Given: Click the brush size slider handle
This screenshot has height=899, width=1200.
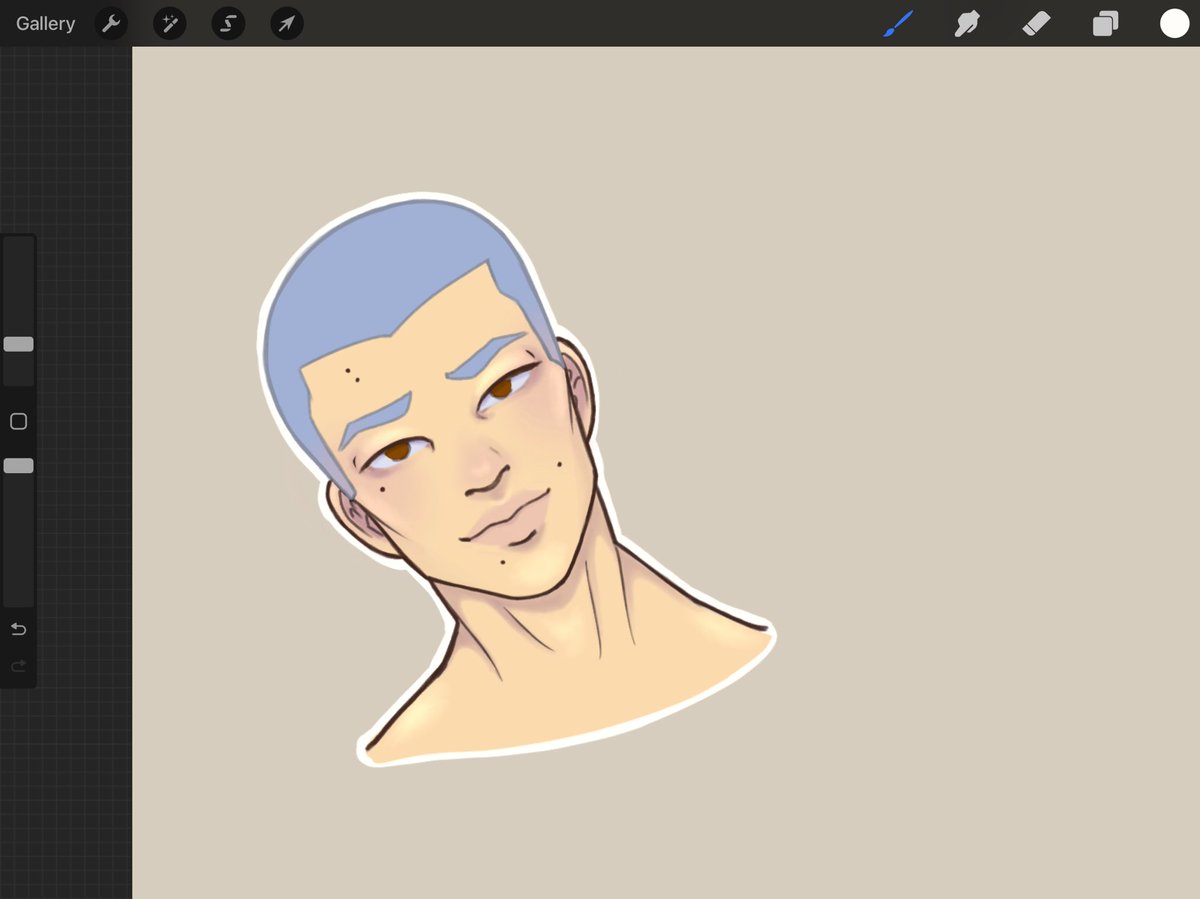Looking at the screenshot, I should [x=18, y=344].
